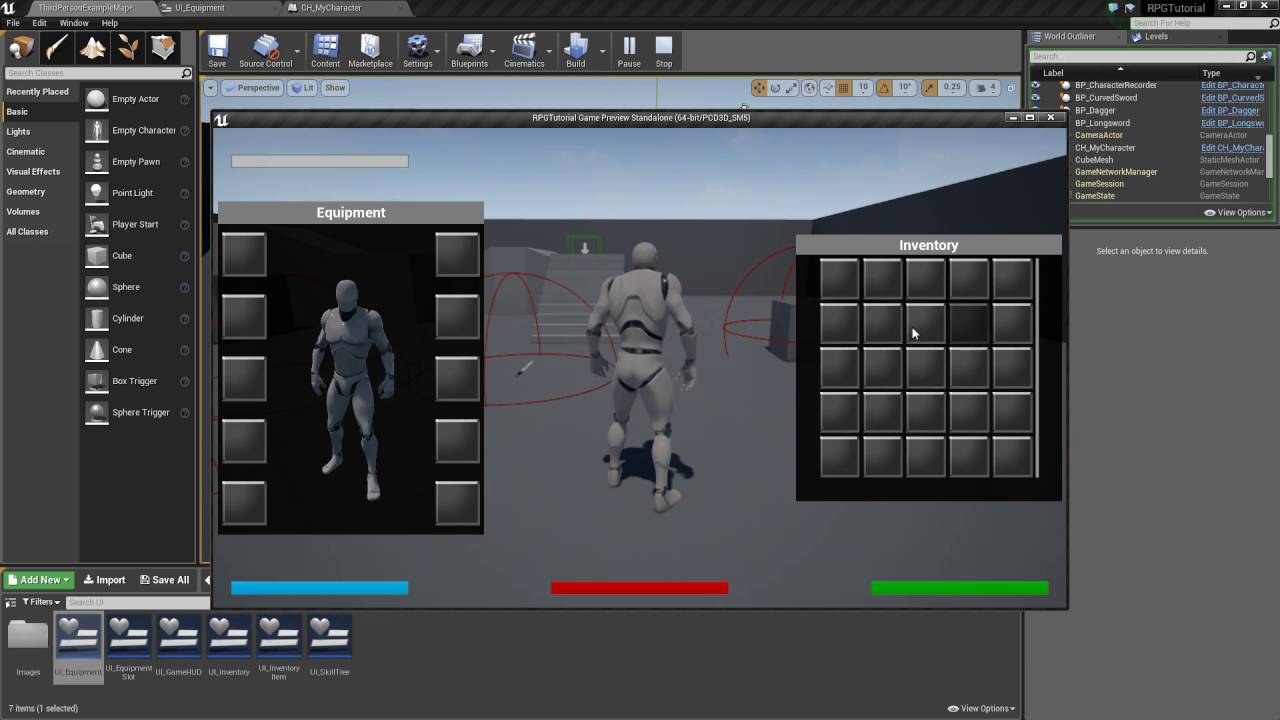Stop the play session
Viewport: 1280px width, 720px height.
pyautogui.click(x=664, y=50)
